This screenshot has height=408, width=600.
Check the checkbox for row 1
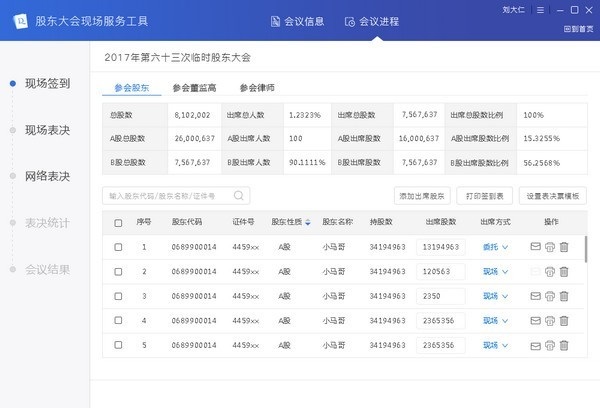click(118, 247)
